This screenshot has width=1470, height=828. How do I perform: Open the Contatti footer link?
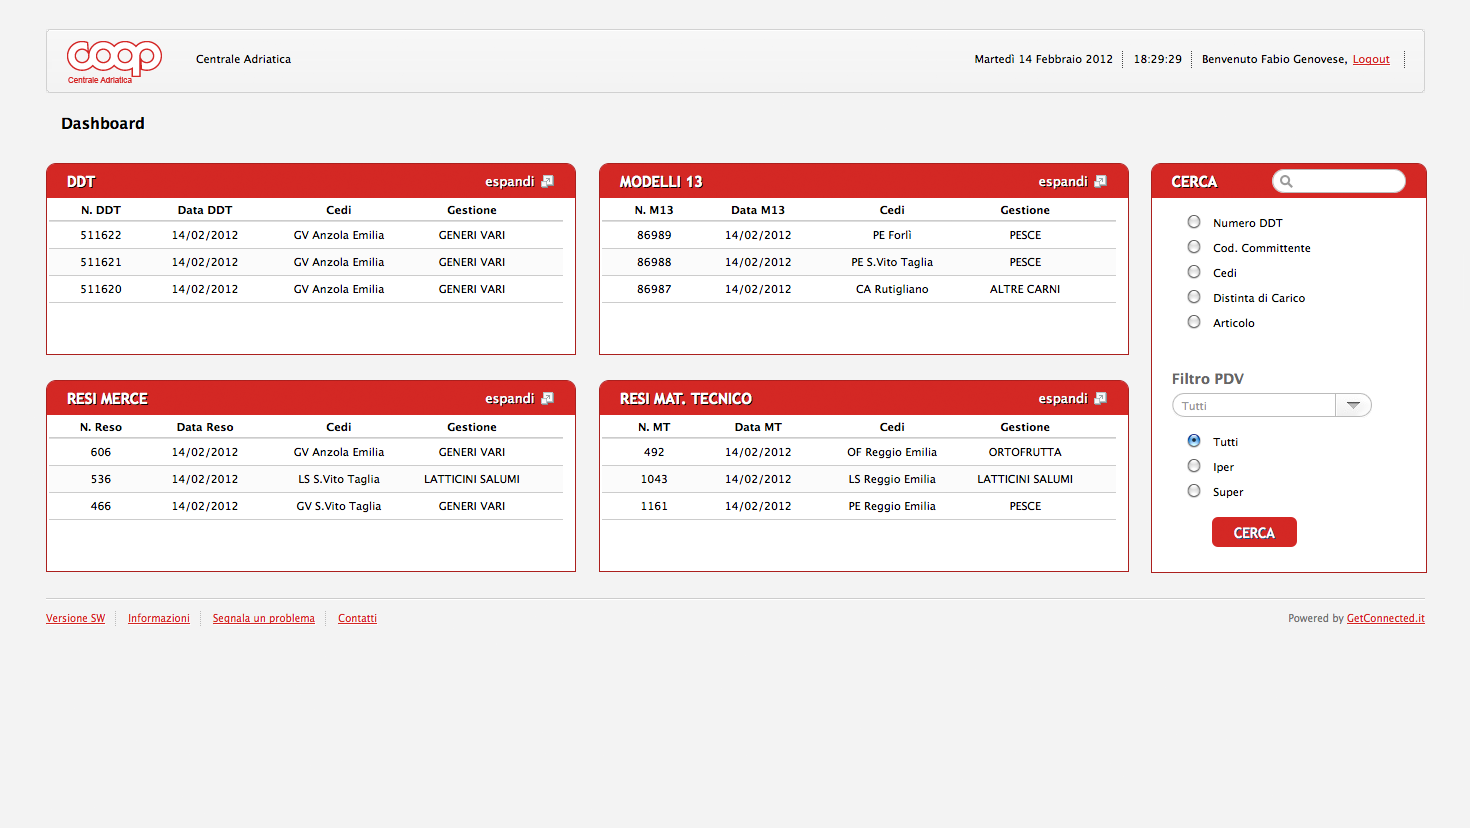(x=357, y=618)
